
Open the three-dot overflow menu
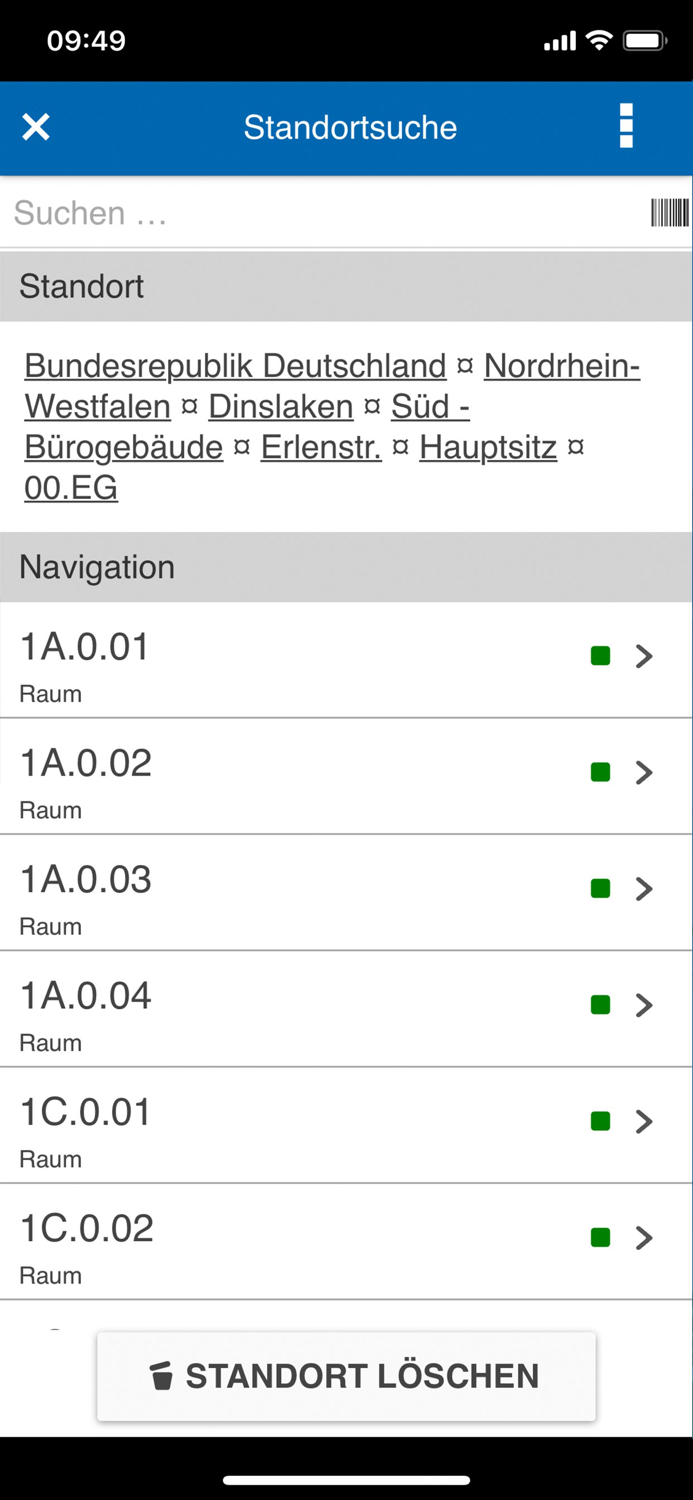(626, 127)
